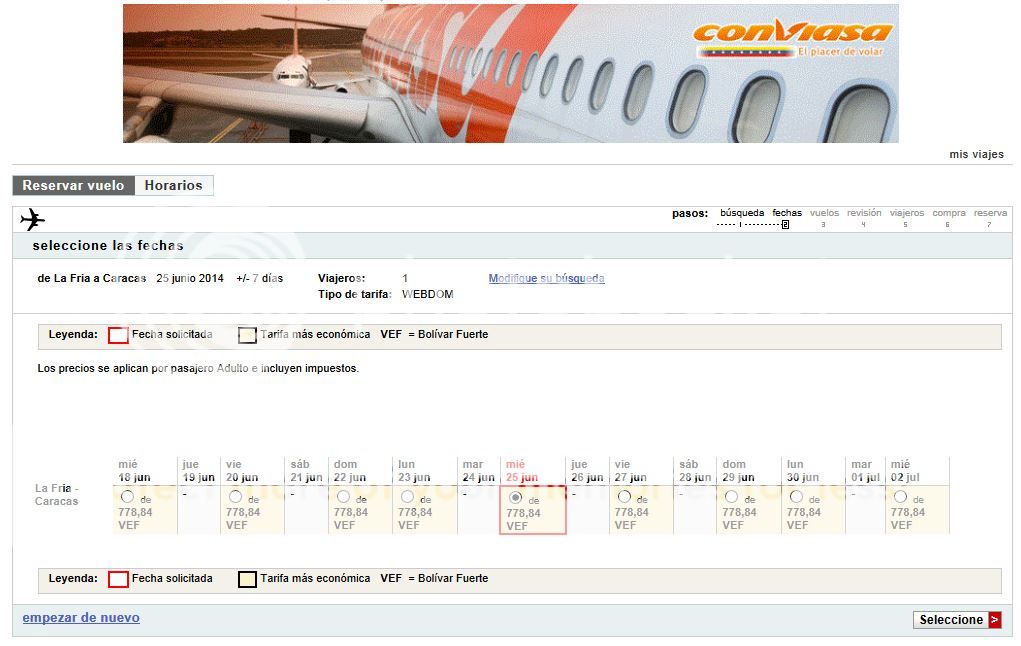Select the vie 20 jun fare radio button

235,496
